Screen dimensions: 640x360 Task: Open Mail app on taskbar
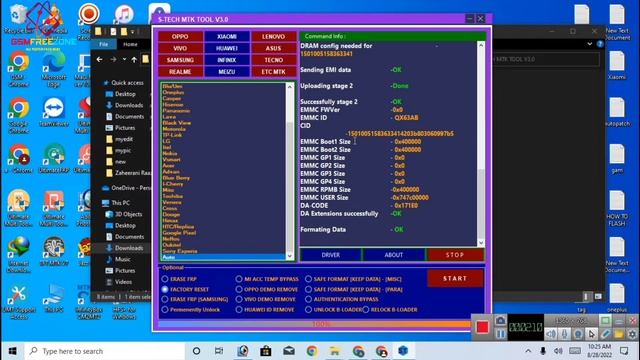pyautogui.click(x=289, y=351)
